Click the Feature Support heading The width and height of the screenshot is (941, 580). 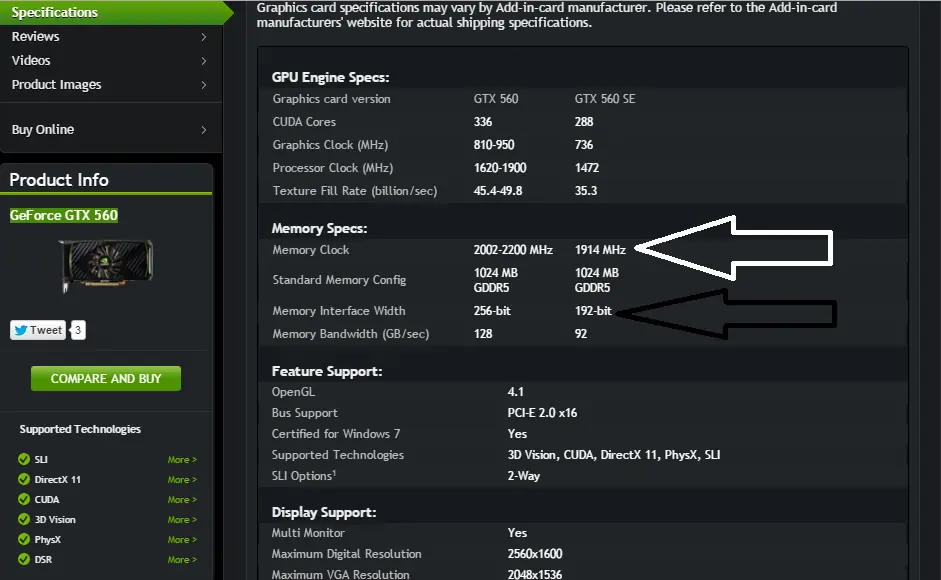pos(326,371)
